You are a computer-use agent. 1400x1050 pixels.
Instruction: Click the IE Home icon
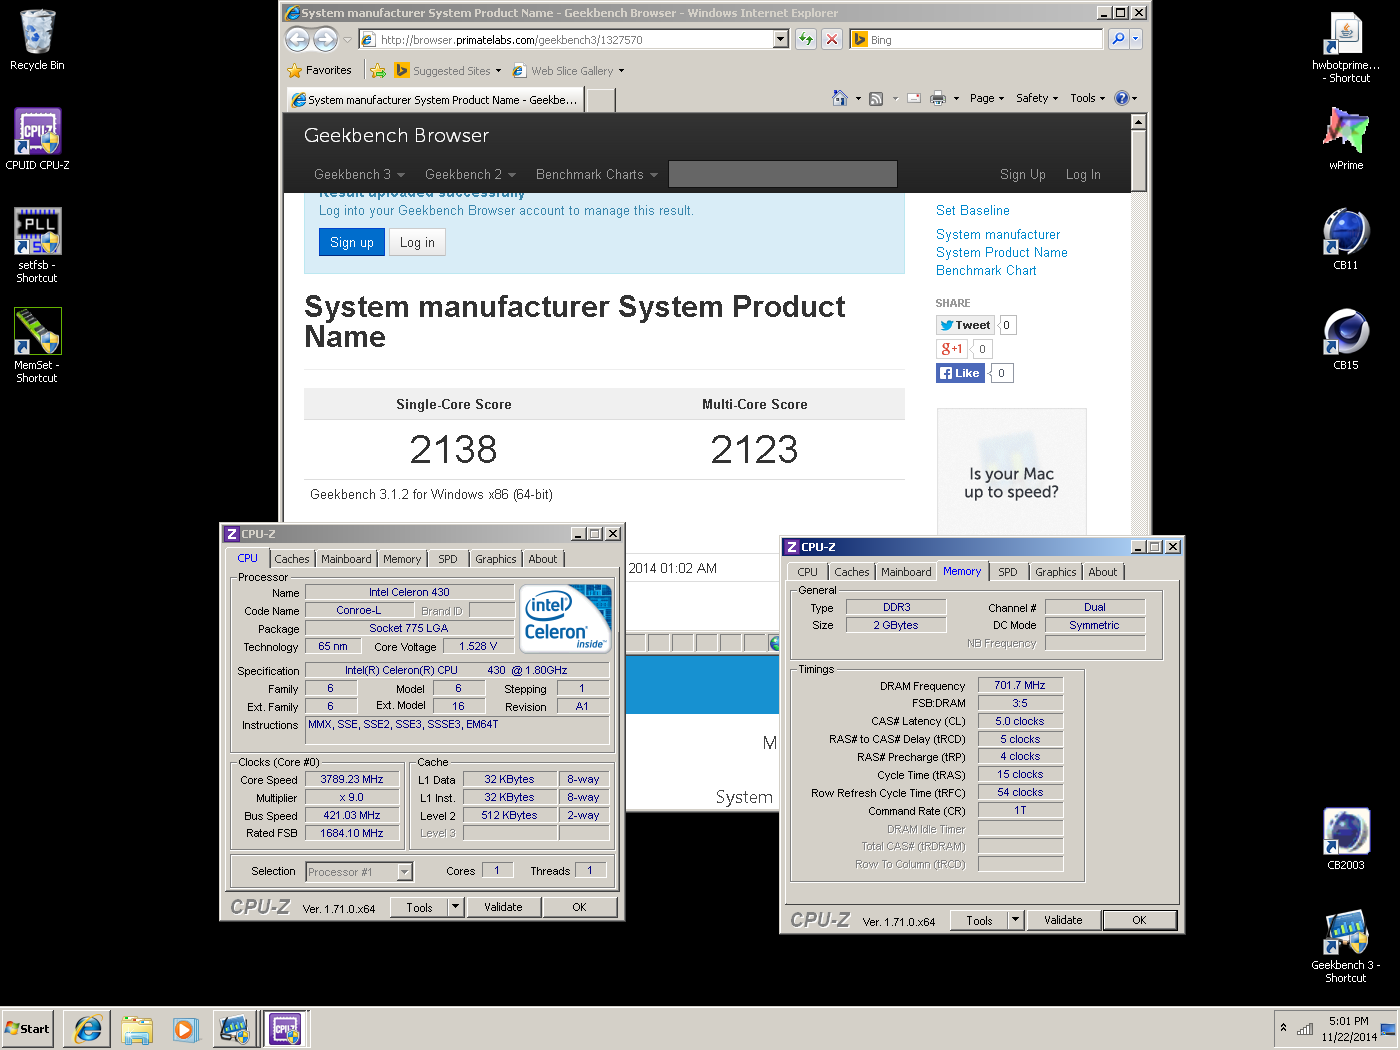(840, 98)
